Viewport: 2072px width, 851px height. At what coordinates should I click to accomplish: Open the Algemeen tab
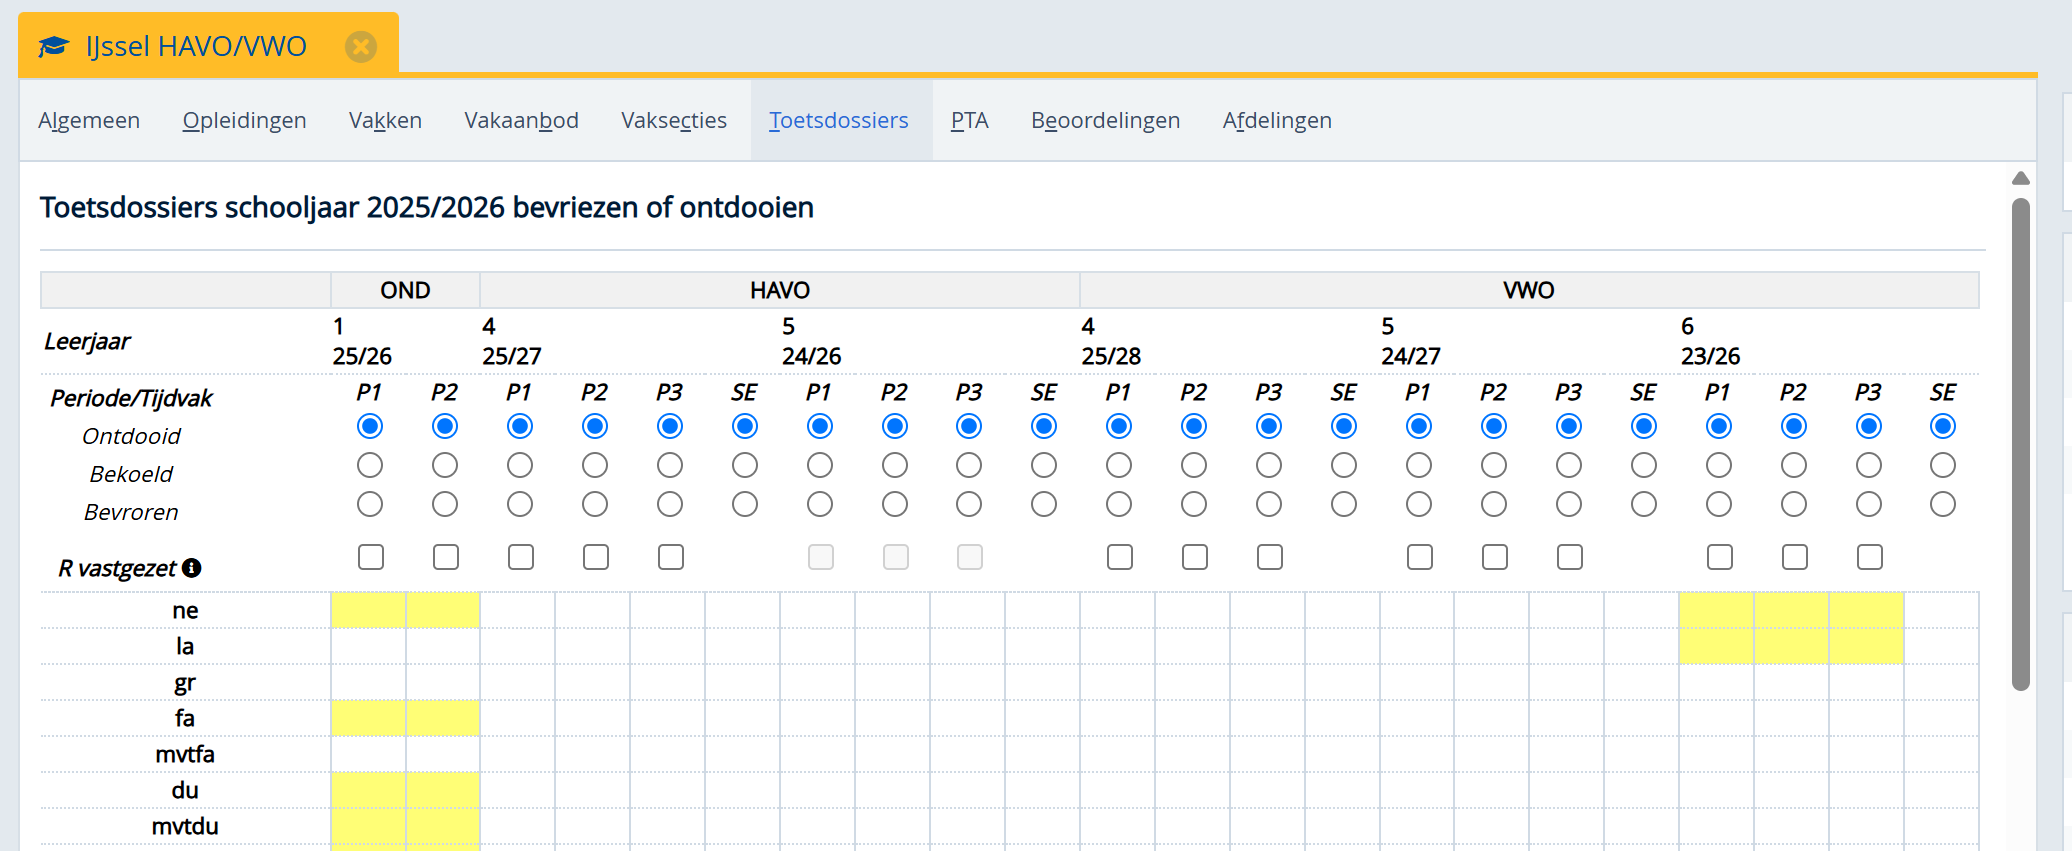89,120
